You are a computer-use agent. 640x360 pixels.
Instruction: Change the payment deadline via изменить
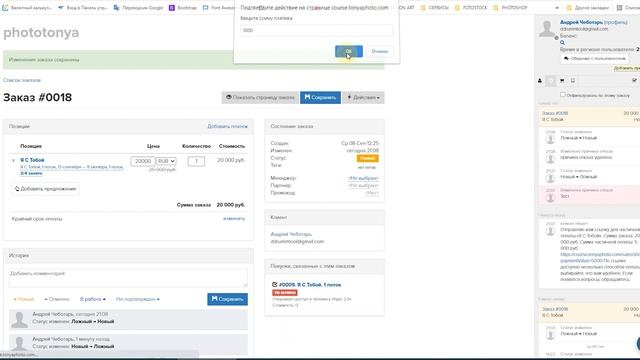pos(234,219)
